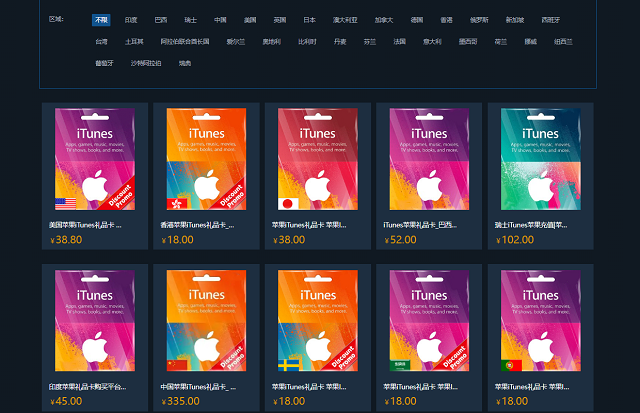Select 日本 region filter

click(x=310, y=20)
